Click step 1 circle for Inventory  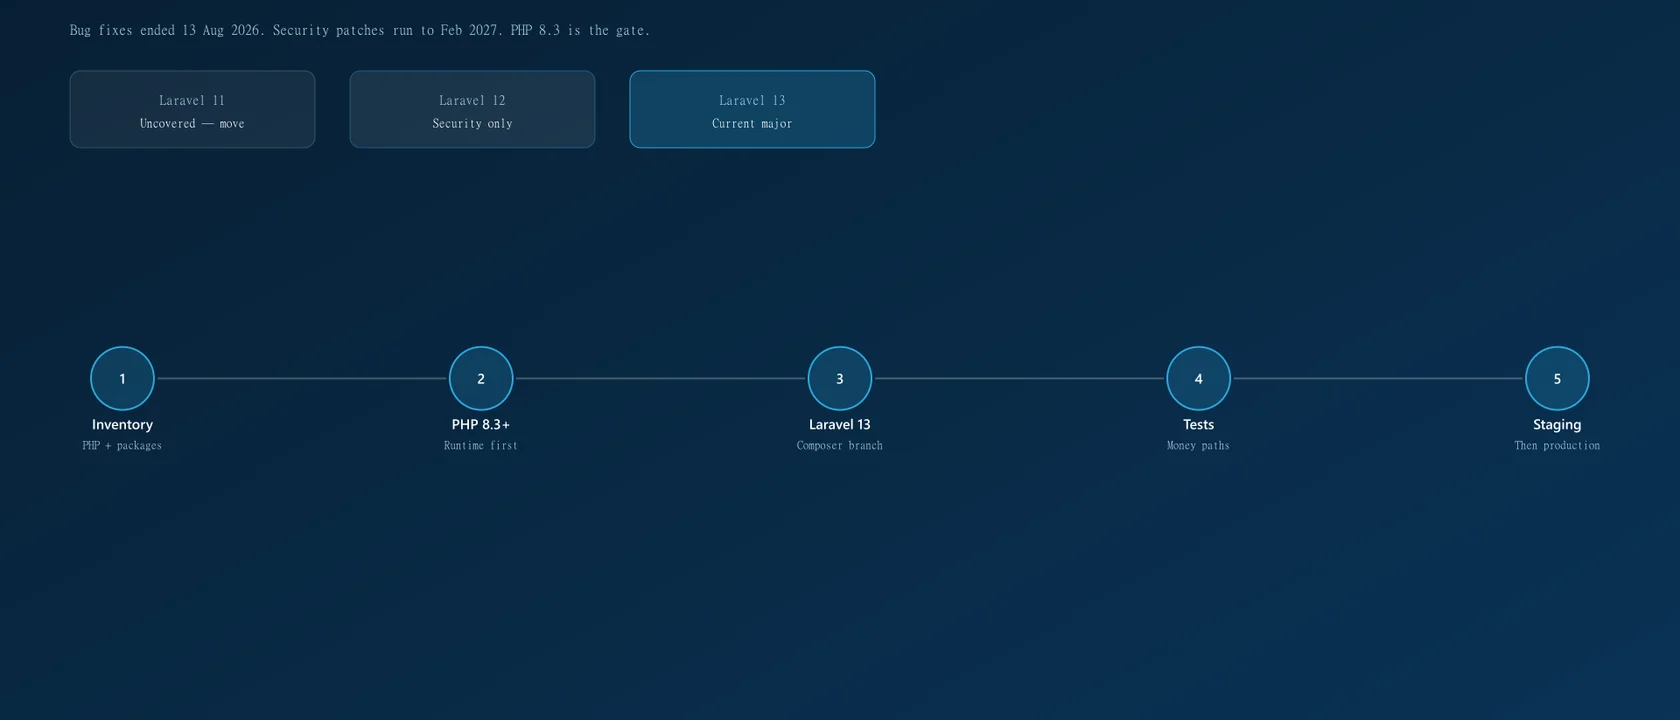tap(122, 378)
